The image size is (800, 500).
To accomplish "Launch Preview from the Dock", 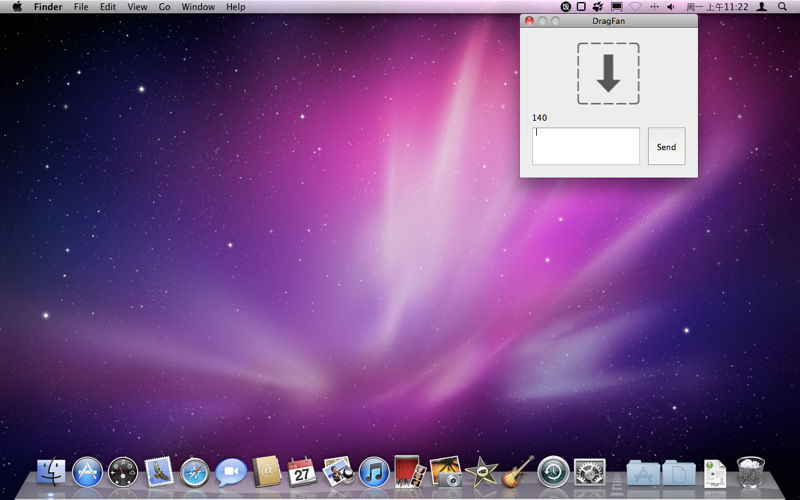I will pos(338,471).
